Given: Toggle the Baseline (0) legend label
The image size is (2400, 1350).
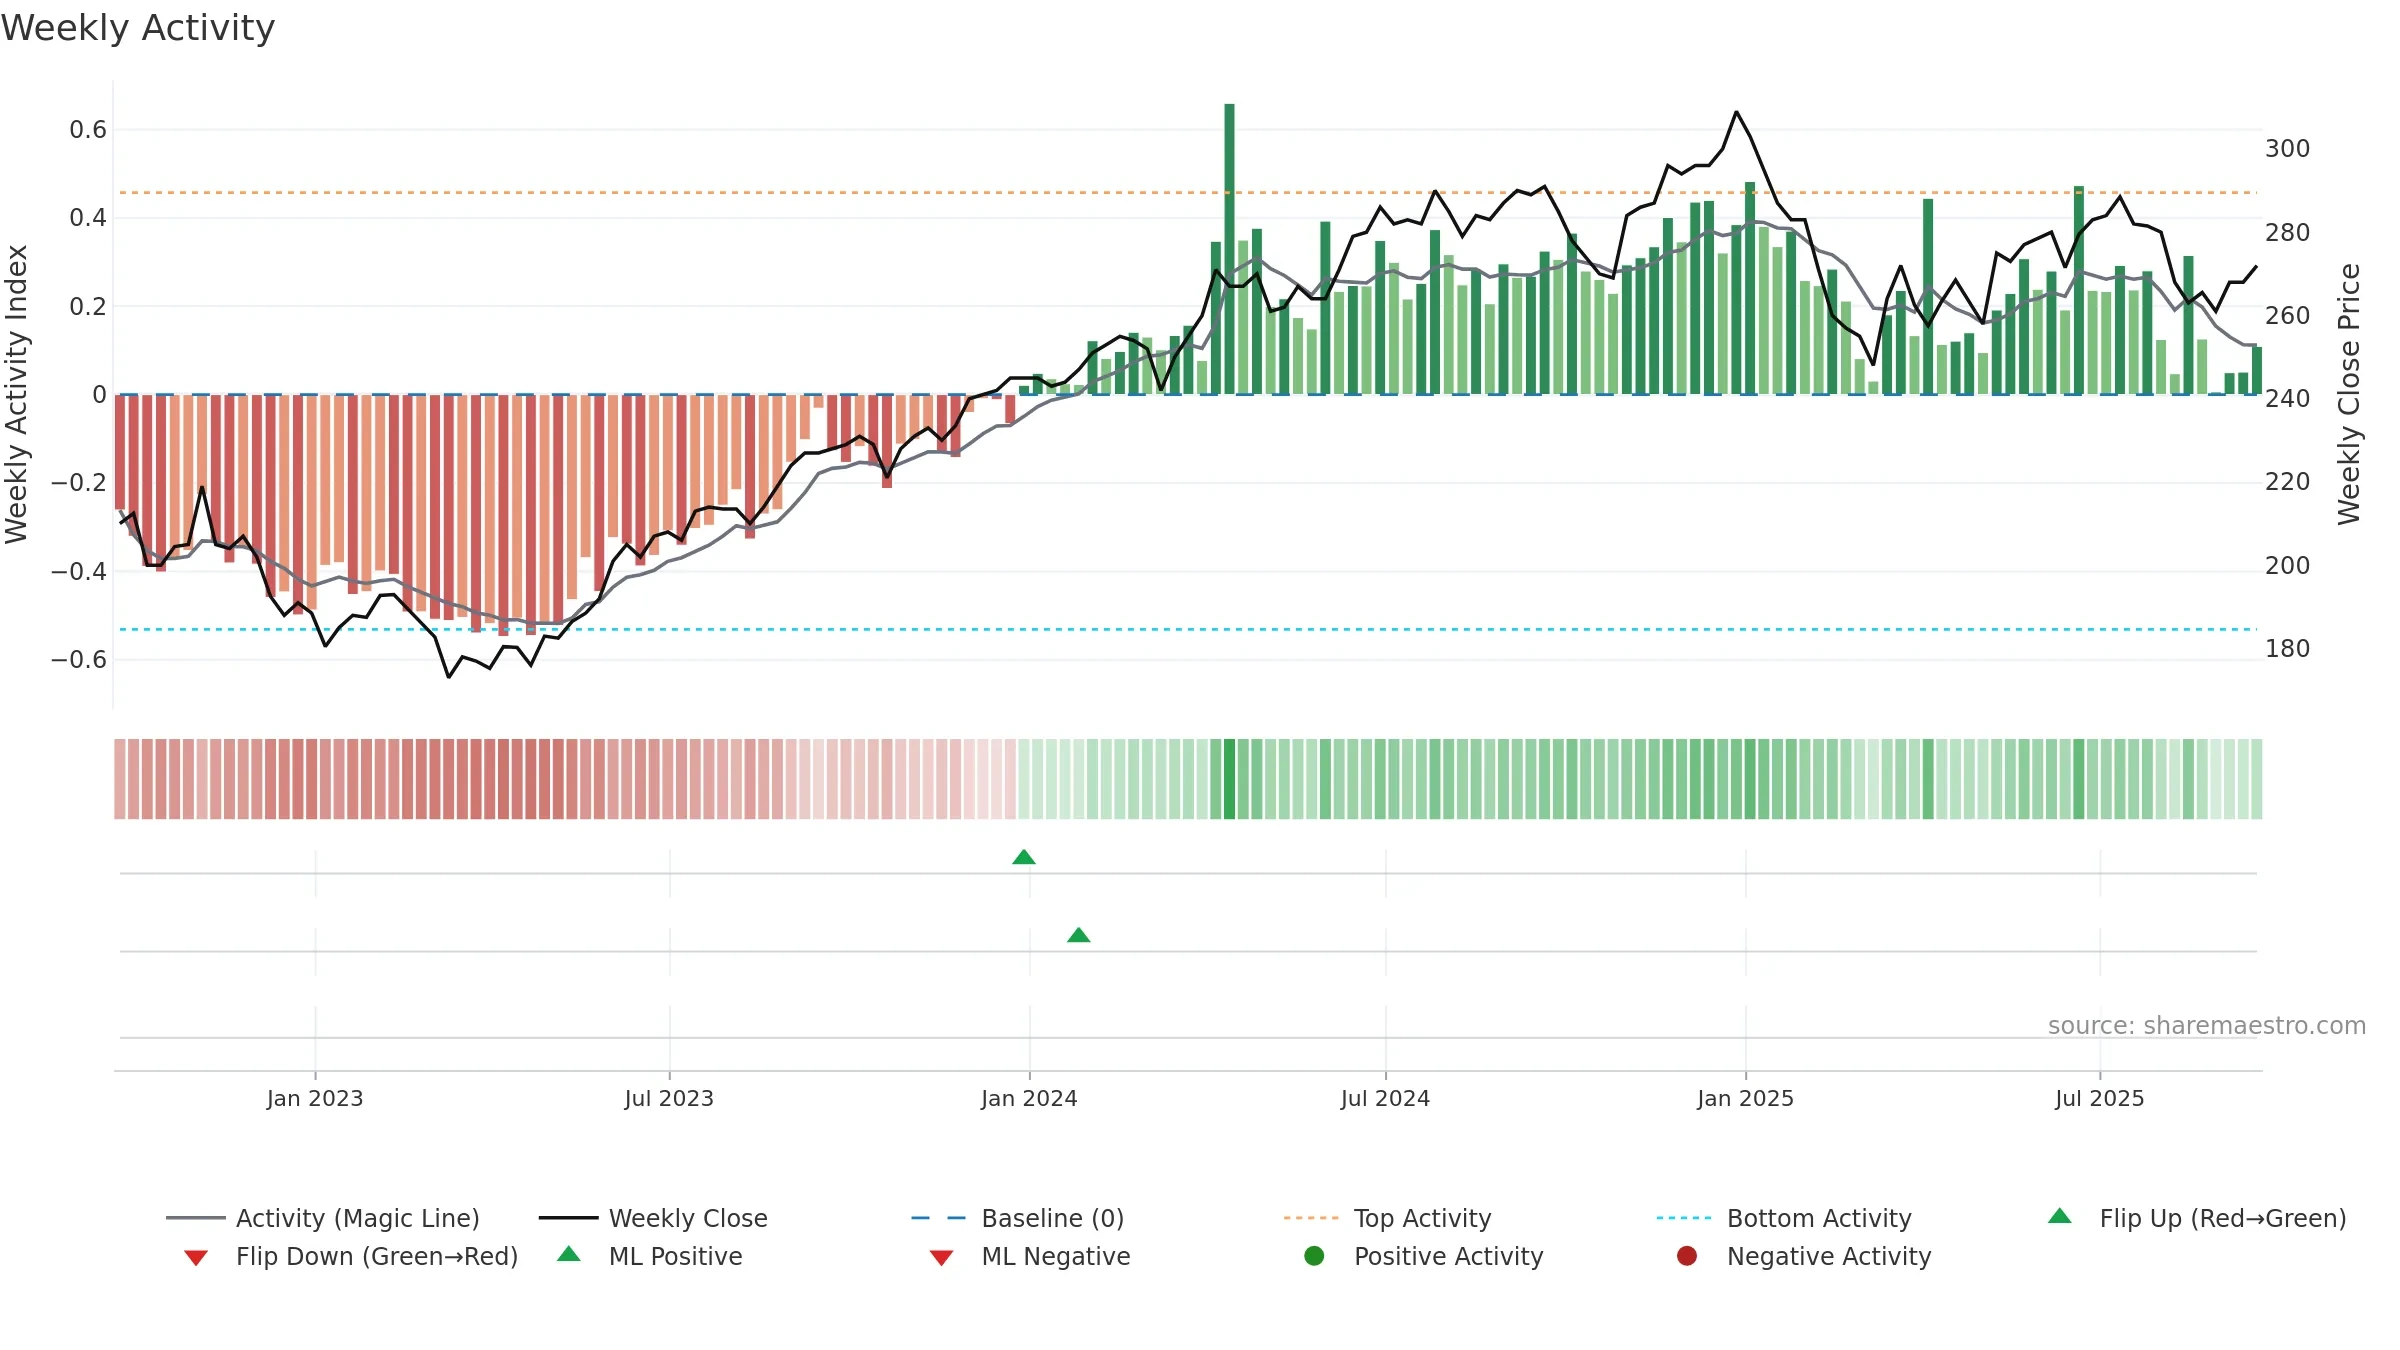Looking at the screenshot, I should pos(1053,1218).
